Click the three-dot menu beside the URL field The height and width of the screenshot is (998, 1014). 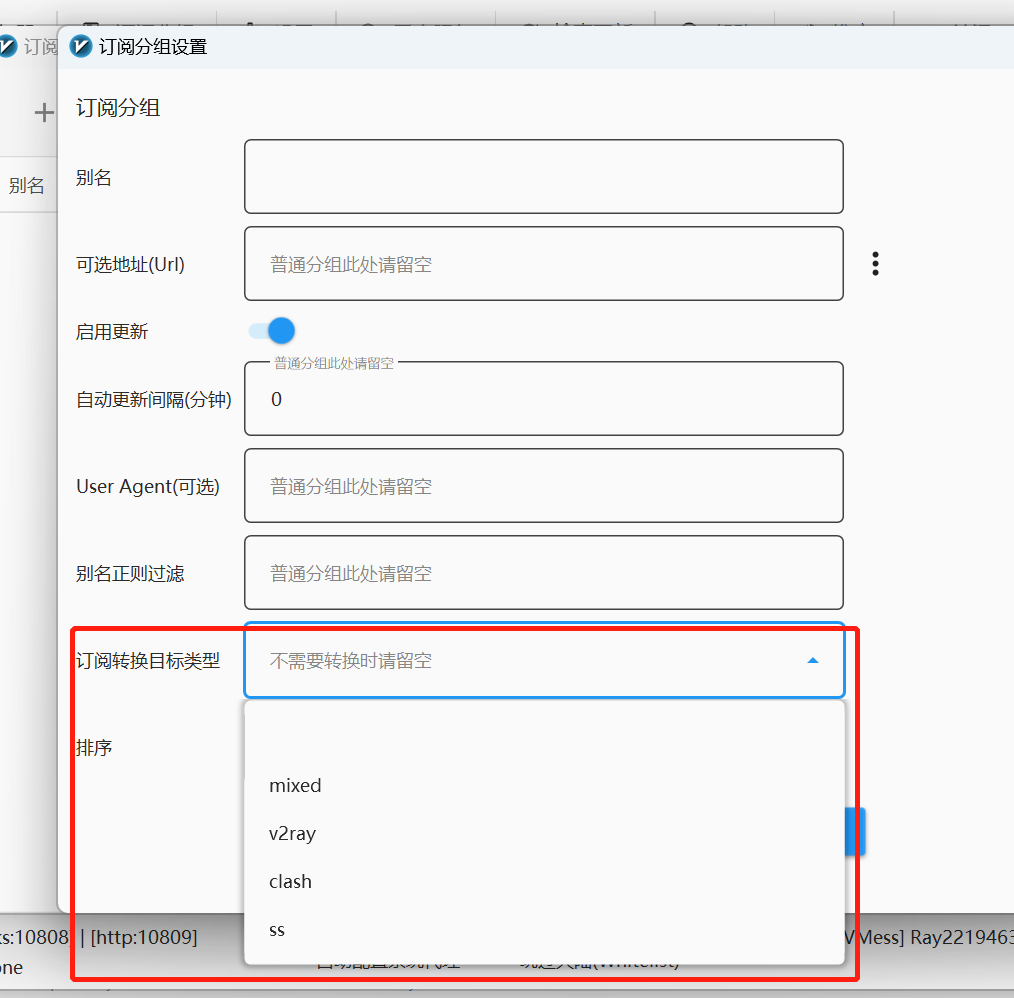coord(875,263)
